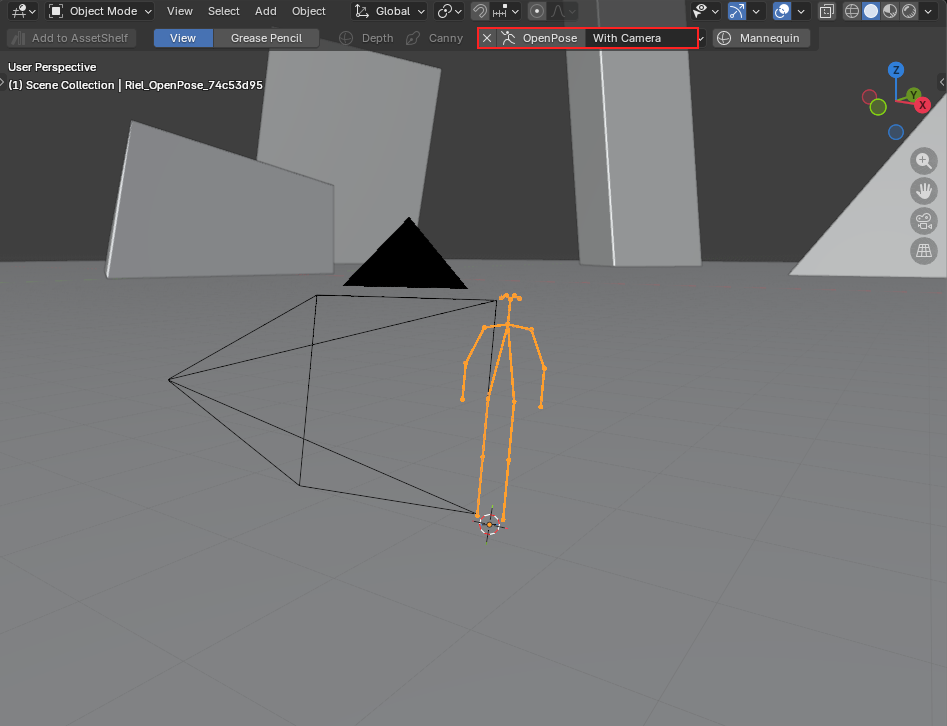Click the OpenPose button
Viewport: 947px width, 726px height.
(541, 38)
